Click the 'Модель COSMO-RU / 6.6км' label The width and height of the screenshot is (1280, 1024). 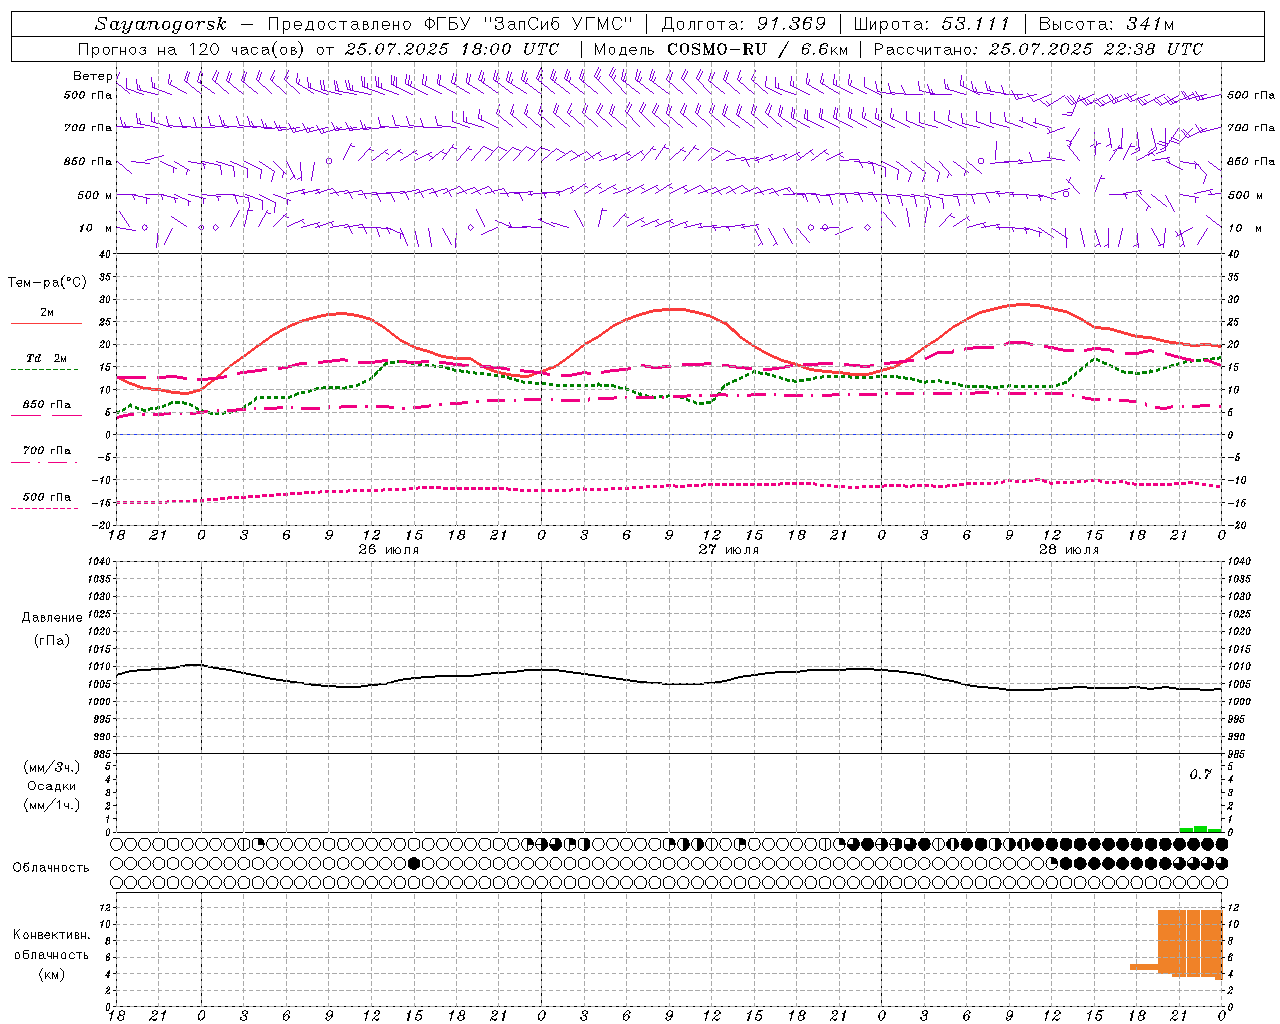pyautogui.click(x=721, y=49)
